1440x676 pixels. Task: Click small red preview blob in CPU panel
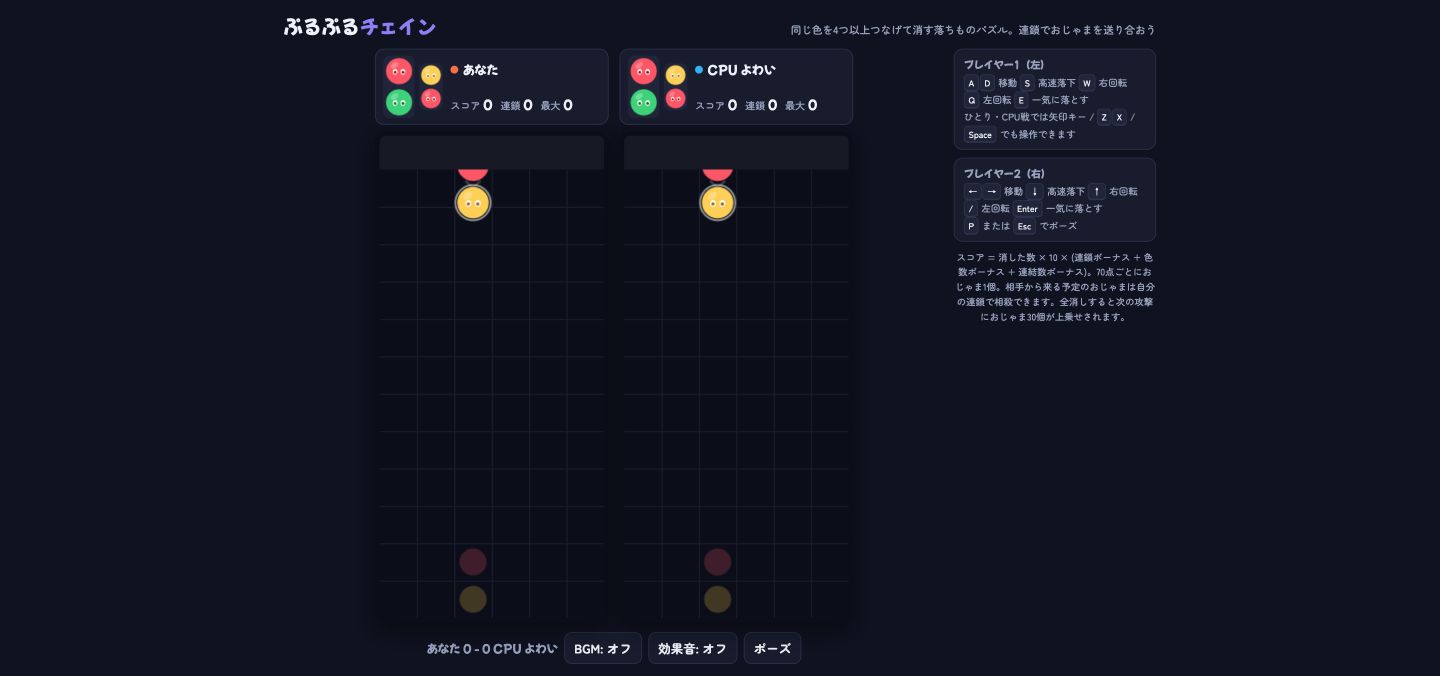[x=676, y=98]
